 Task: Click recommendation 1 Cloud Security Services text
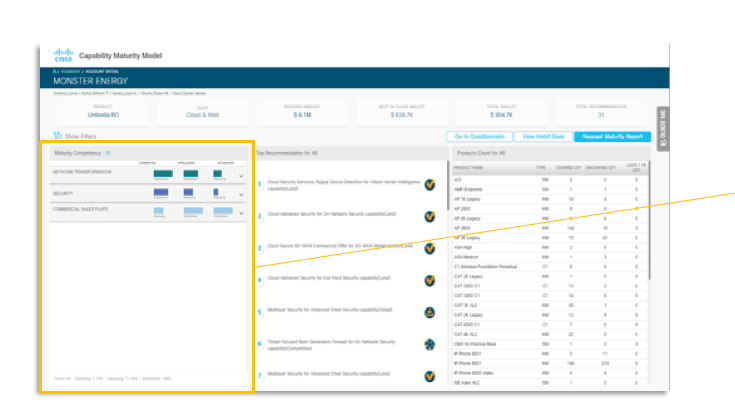click(x=344, y=185)
